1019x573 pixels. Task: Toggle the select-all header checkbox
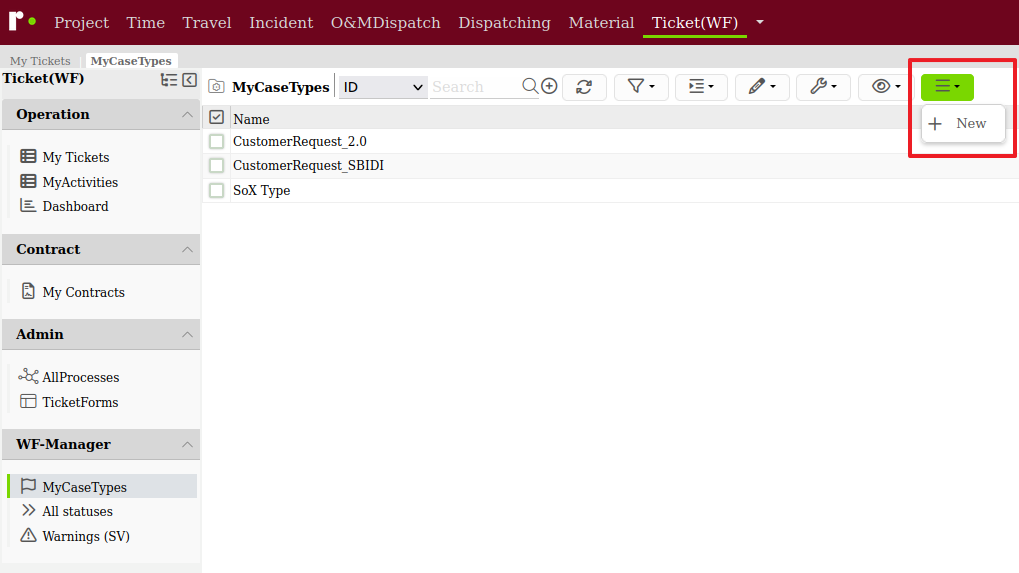click(x=216, y=117)
